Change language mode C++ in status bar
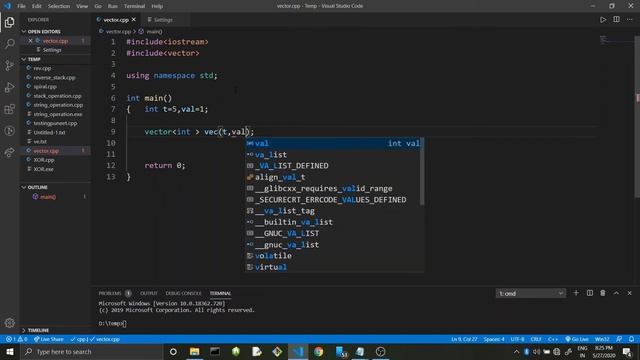 [553, 339]
